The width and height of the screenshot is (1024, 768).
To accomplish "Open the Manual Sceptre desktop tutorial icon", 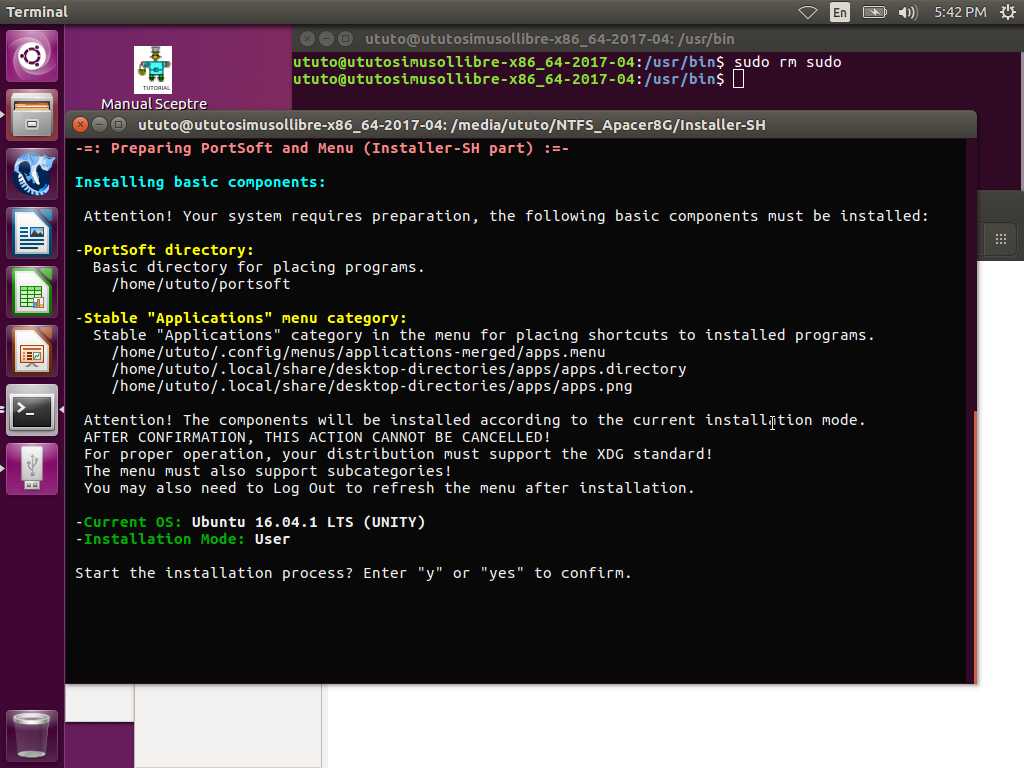I will (153, 77).
